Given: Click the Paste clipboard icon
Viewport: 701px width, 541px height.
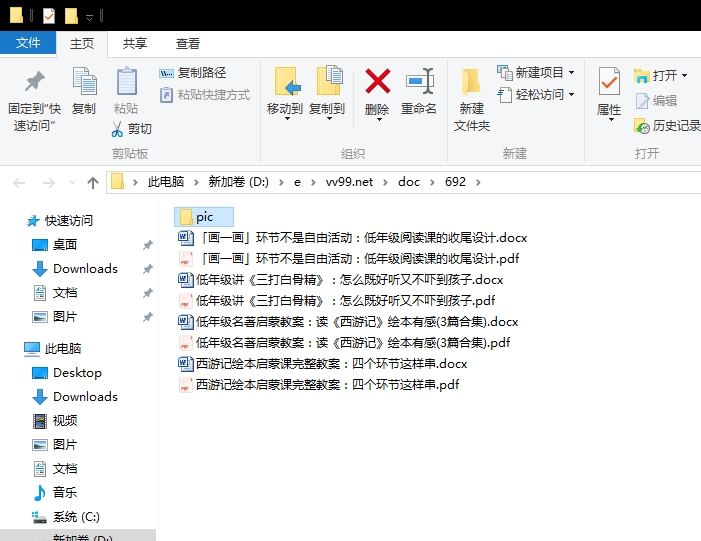Looking at the screenshot, I should (126, 91).
